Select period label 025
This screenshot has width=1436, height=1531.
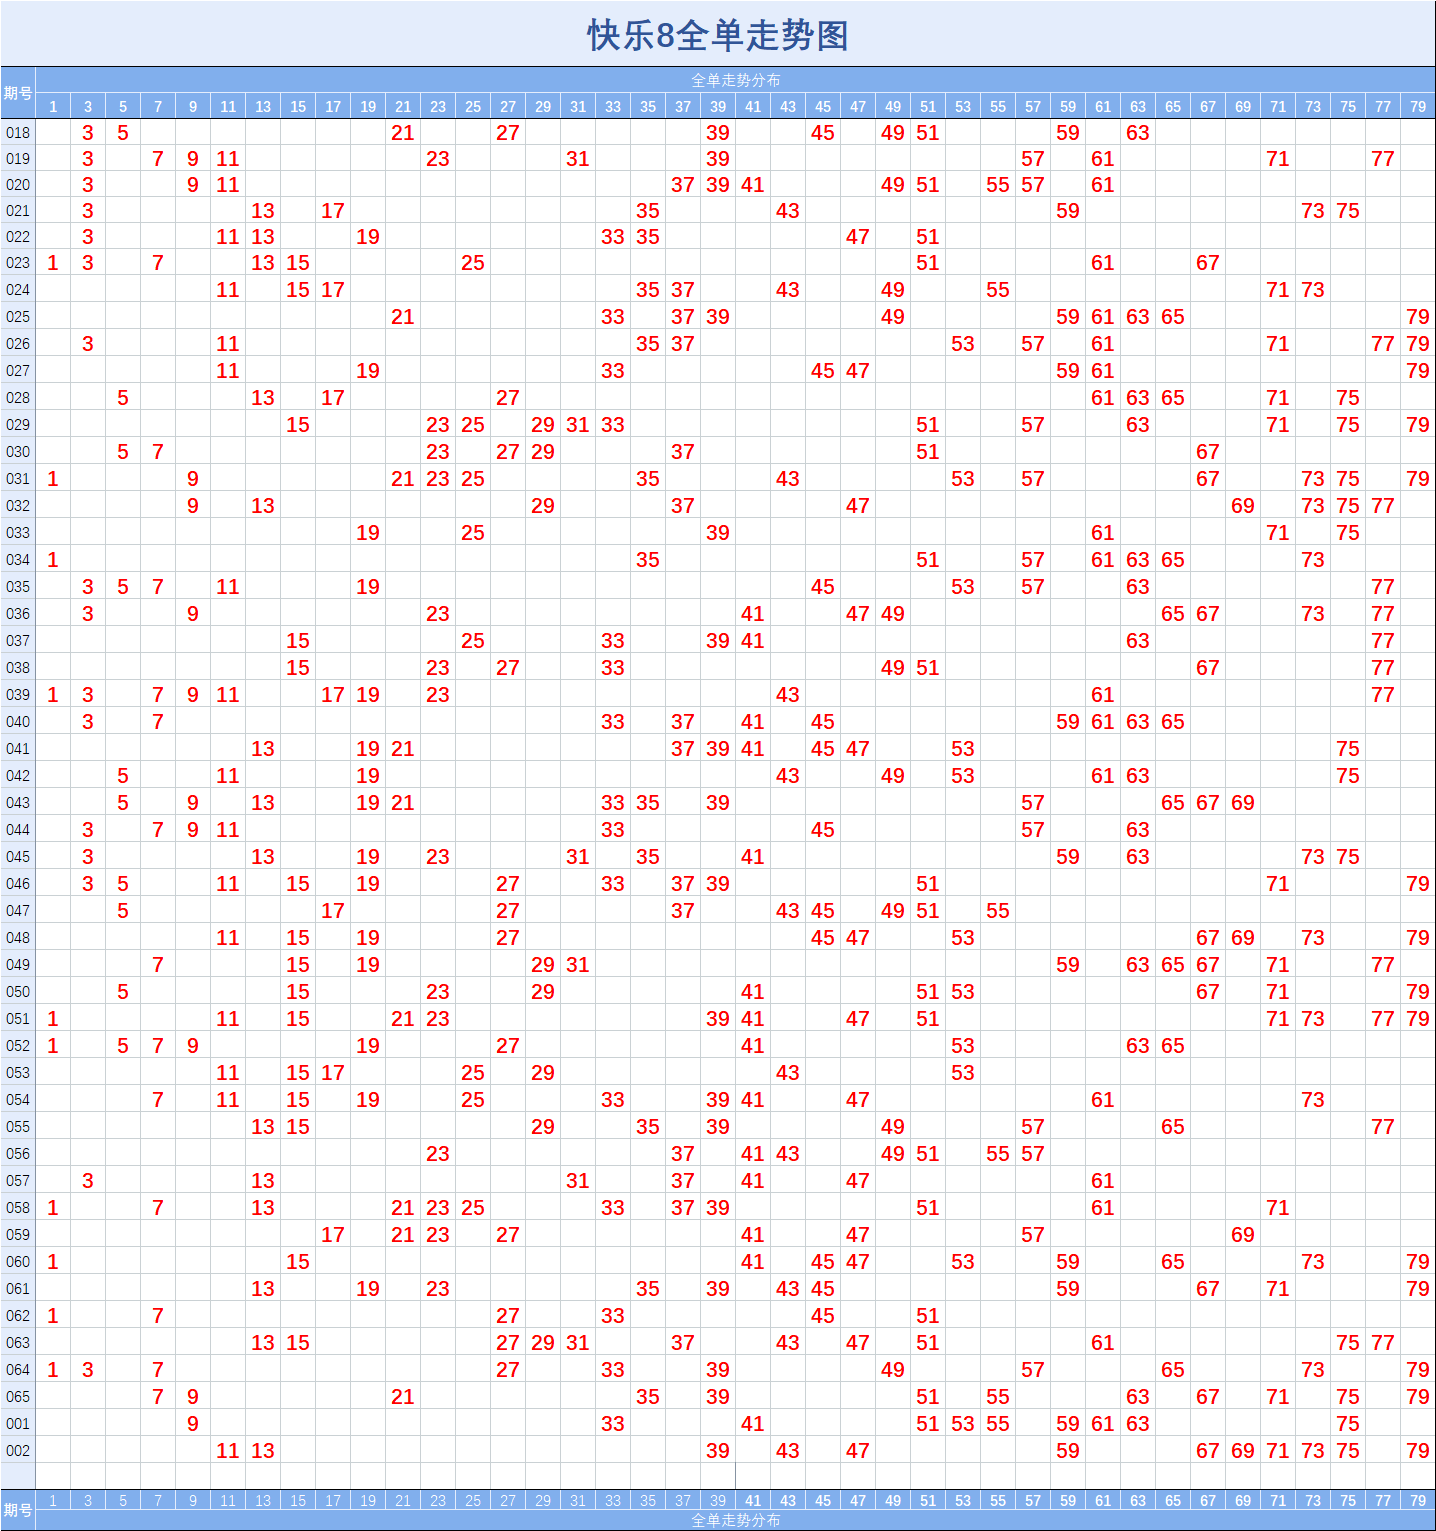(18, 316)
